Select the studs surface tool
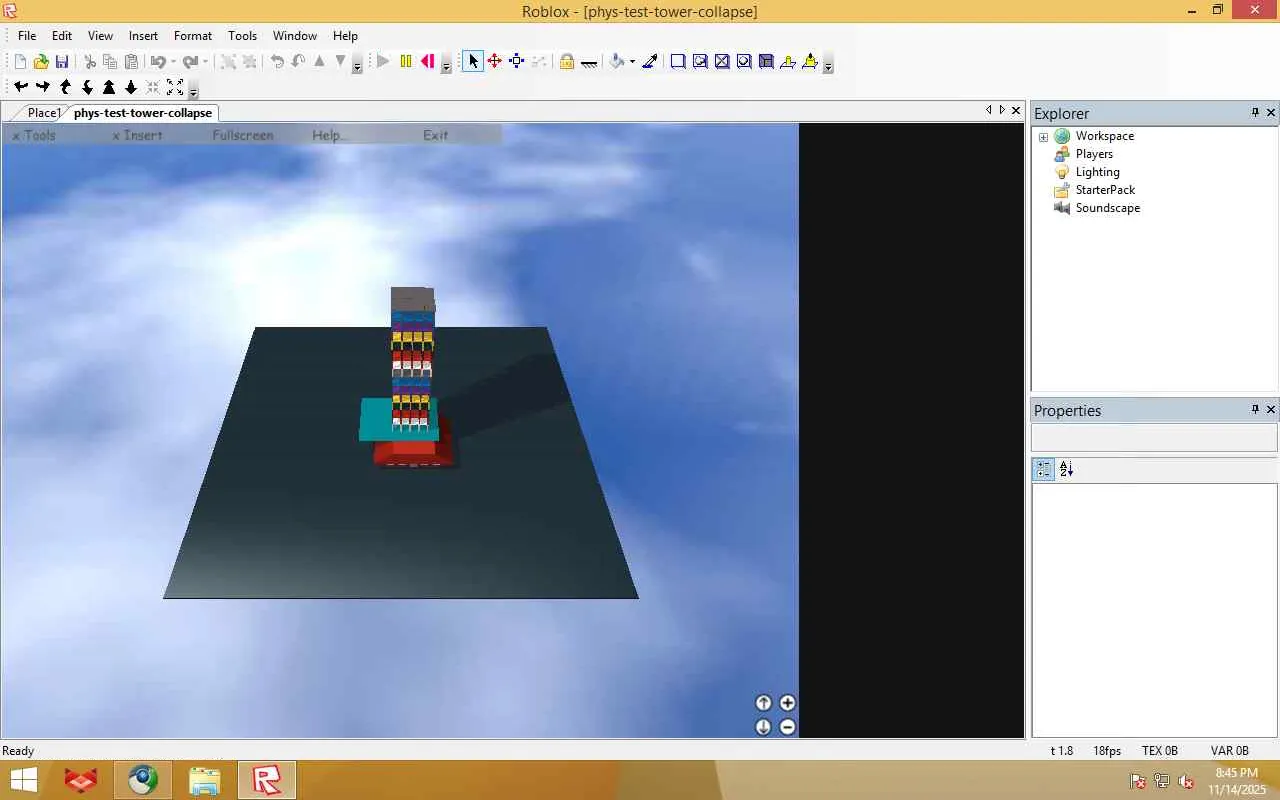The width and height of the screenshot is (1280, 800). (744, 62)
